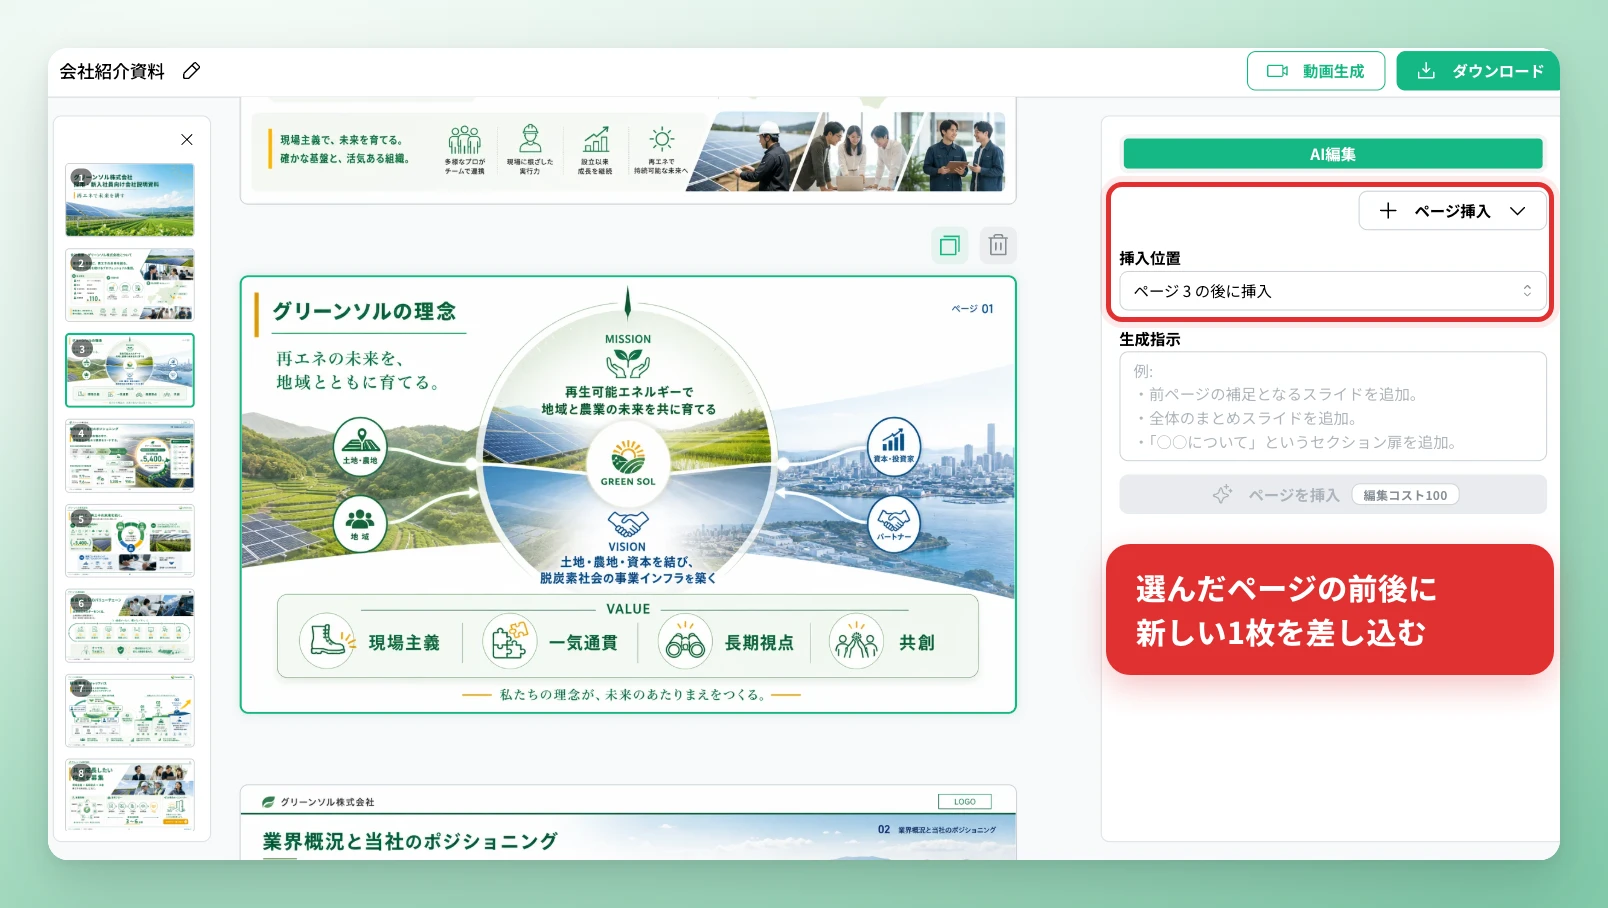Click the raised-hands icon beside 共創

tap(857, 641)
